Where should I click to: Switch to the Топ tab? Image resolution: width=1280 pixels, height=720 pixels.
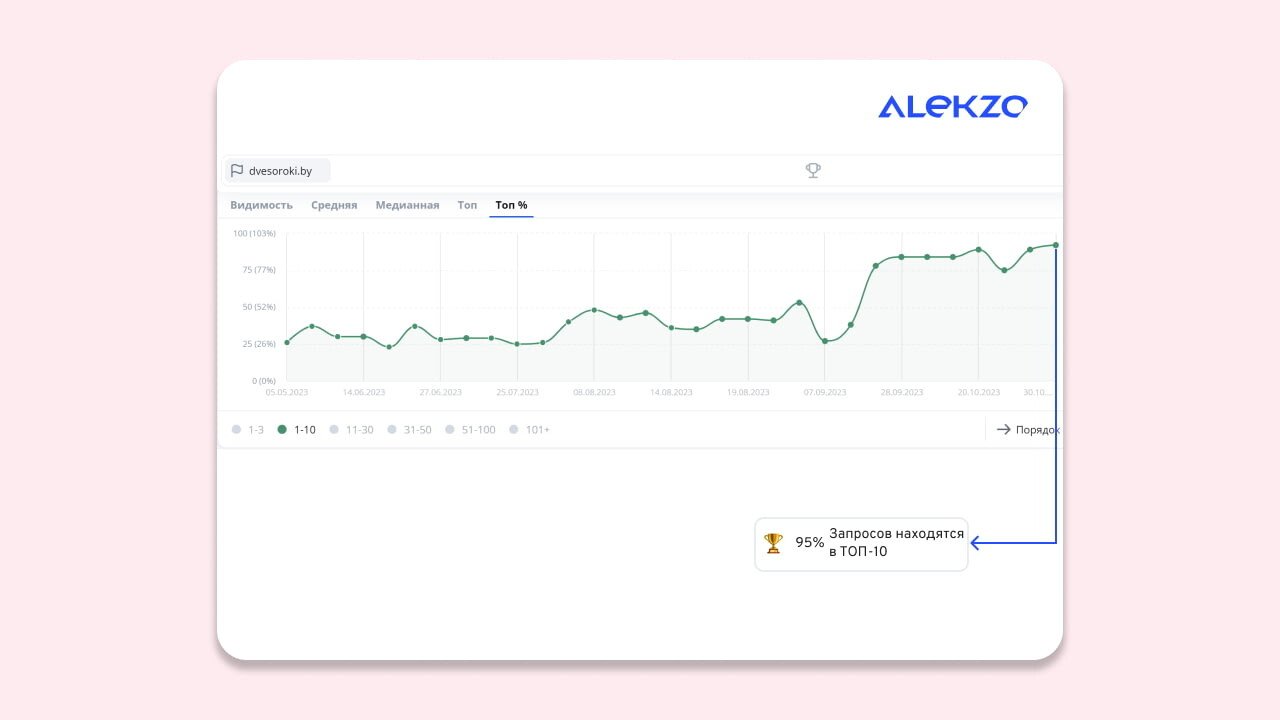click(467, 205)
